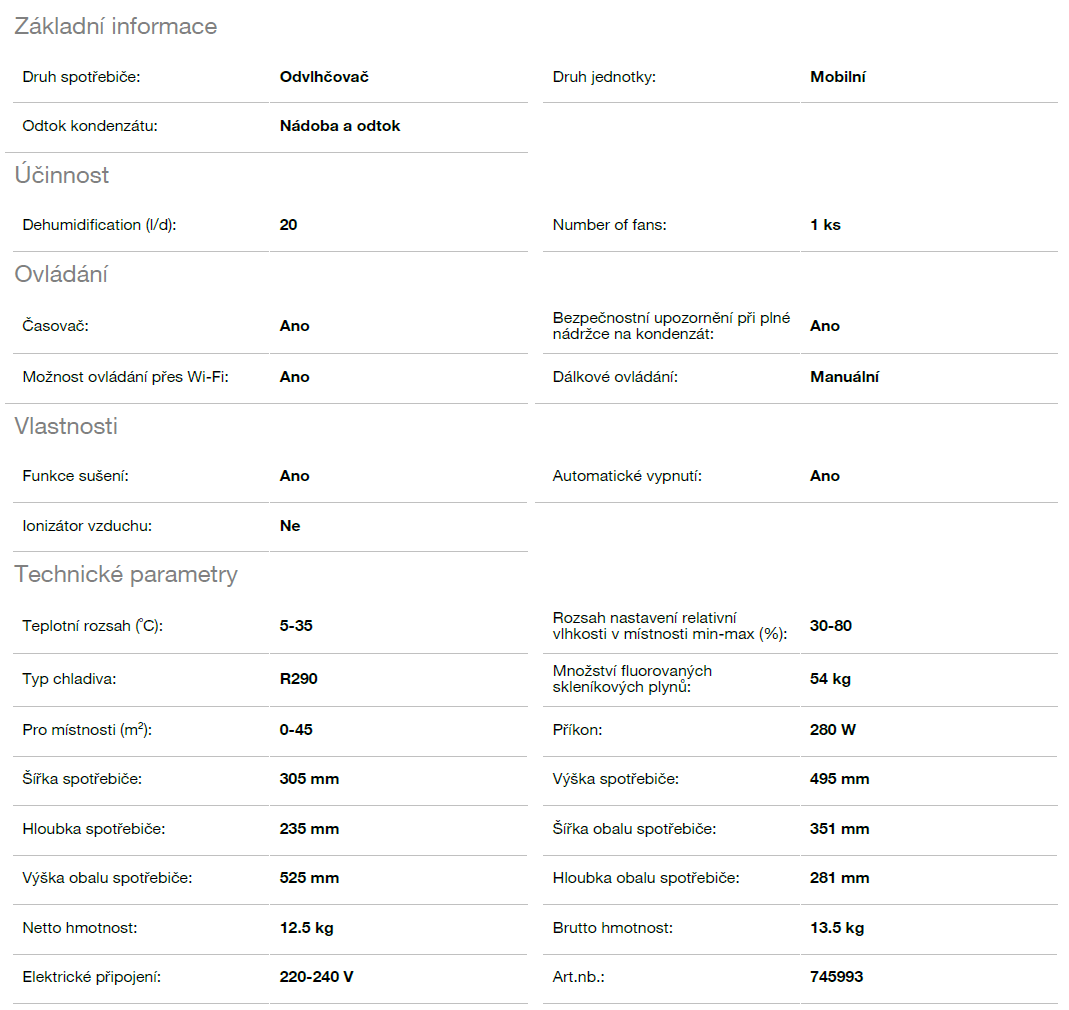1069x1010 pixels.
Task: Click the Odvlhčovač appliance type value
Action: point(324,77)
